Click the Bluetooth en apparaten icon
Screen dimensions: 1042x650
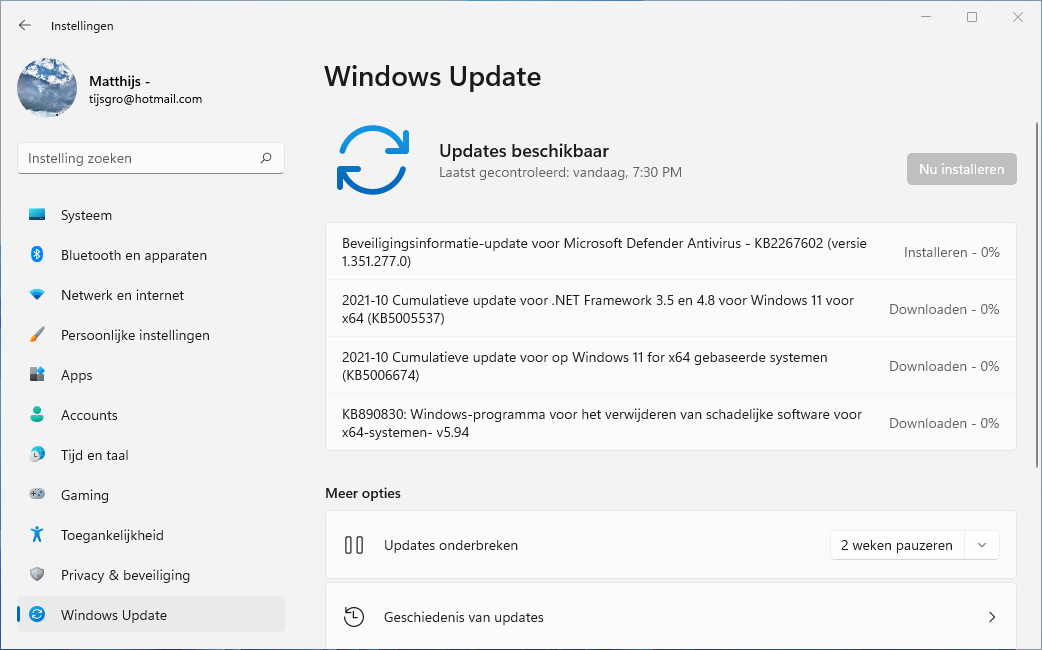click(37, 255)
